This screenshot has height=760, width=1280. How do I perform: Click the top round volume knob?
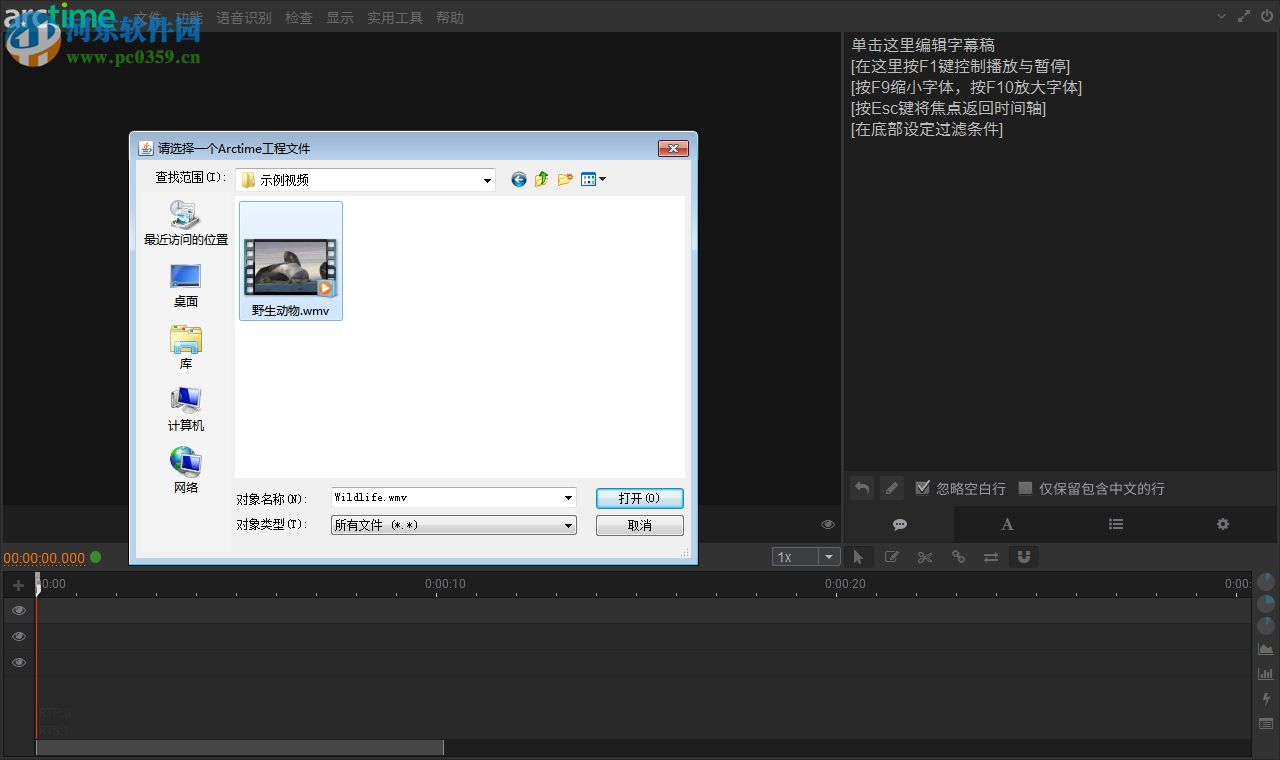(x=1266, y=581)
